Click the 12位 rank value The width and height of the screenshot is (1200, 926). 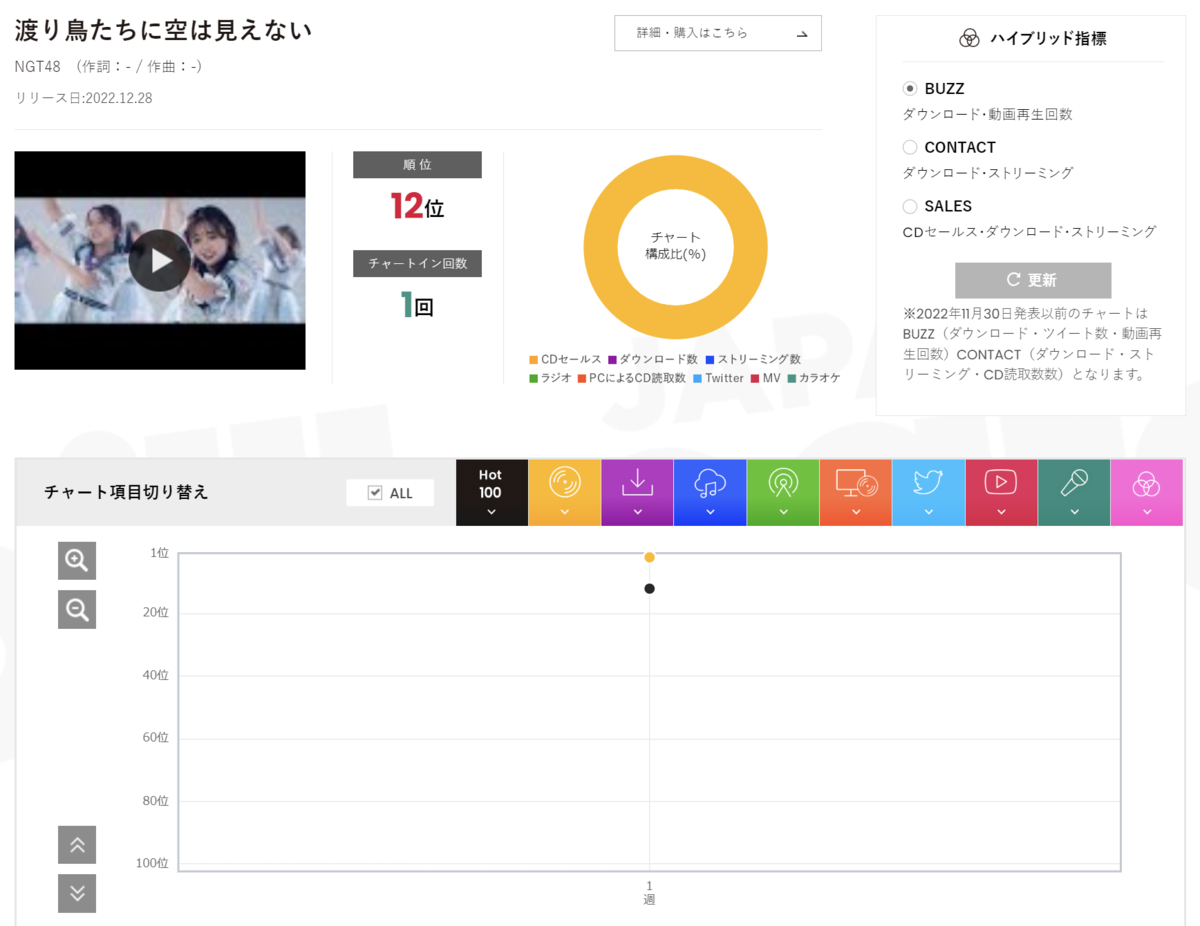417,206
